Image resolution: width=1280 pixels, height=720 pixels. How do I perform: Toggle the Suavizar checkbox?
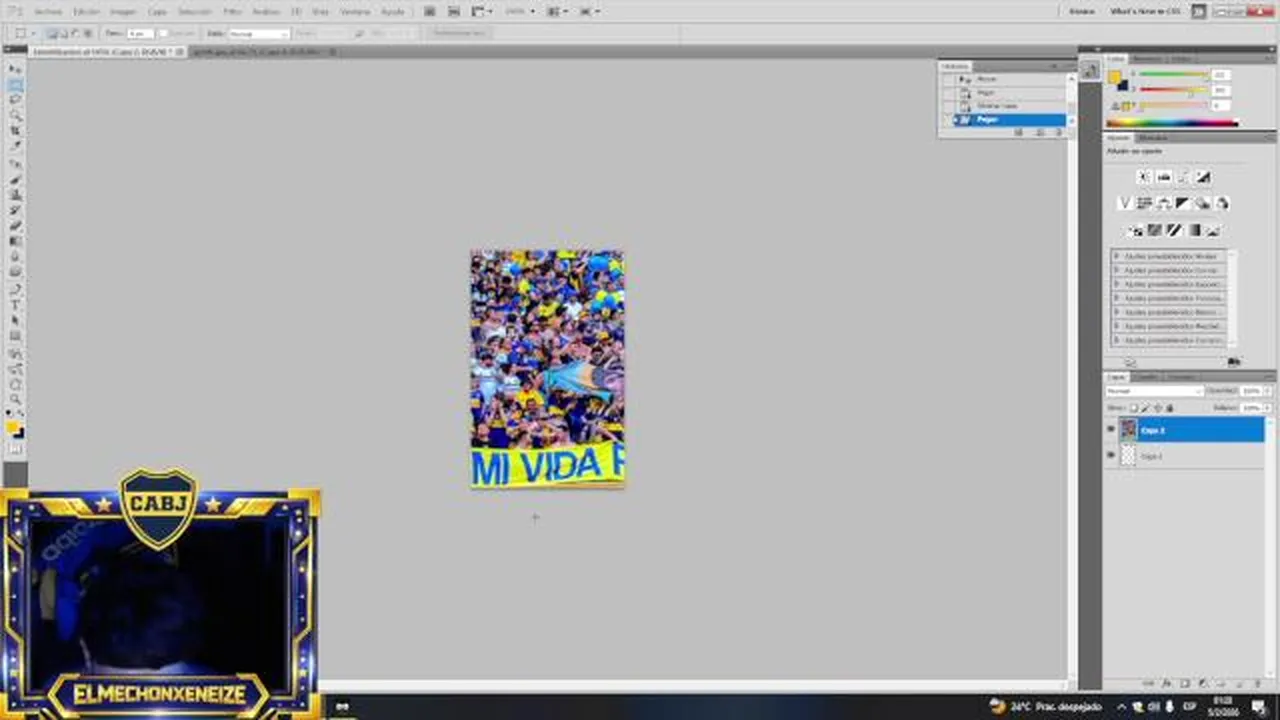(x=162, y=33)
